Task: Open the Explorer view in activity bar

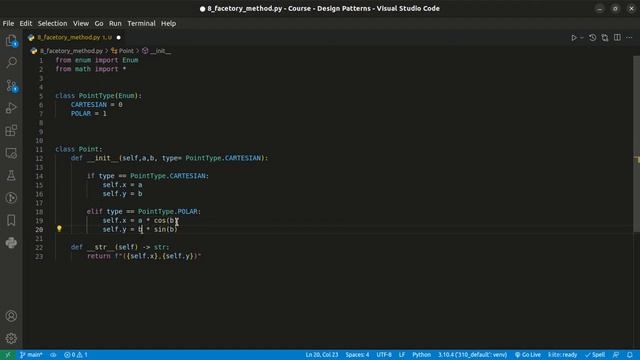Action: pyautogui.click(x=11, y=40)
